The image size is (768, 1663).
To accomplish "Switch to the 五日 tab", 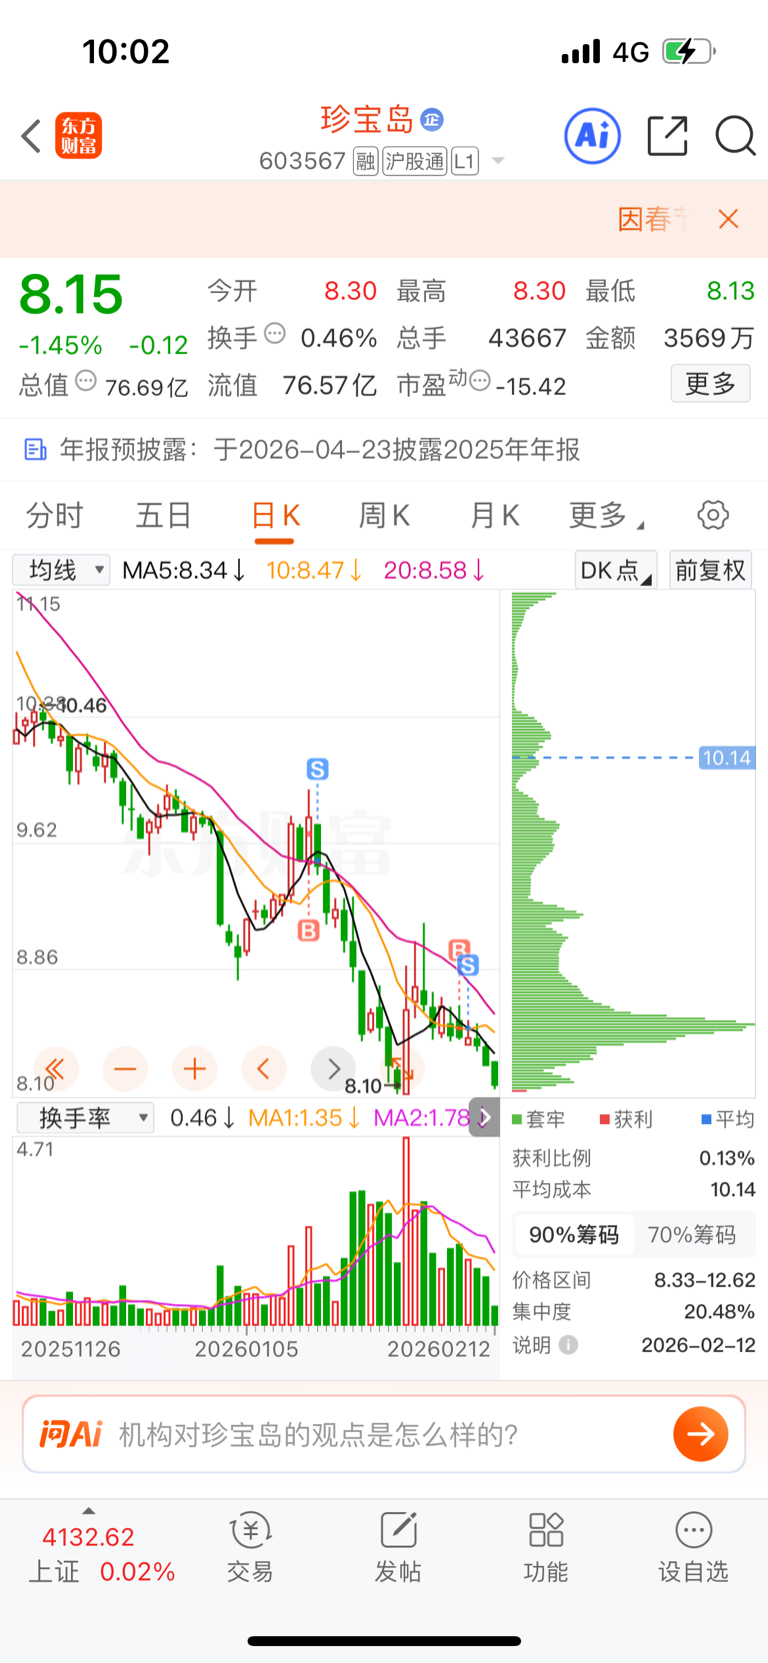I will 164,516.
